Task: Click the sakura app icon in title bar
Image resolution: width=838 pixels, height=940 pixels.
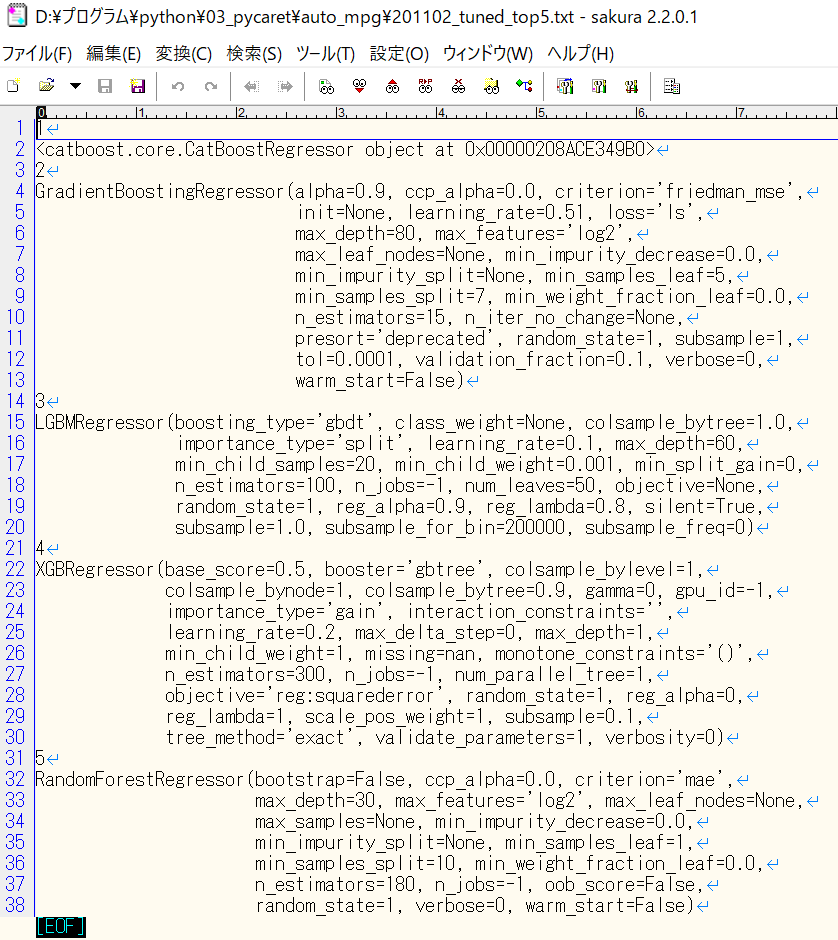Action: [16, 16]
